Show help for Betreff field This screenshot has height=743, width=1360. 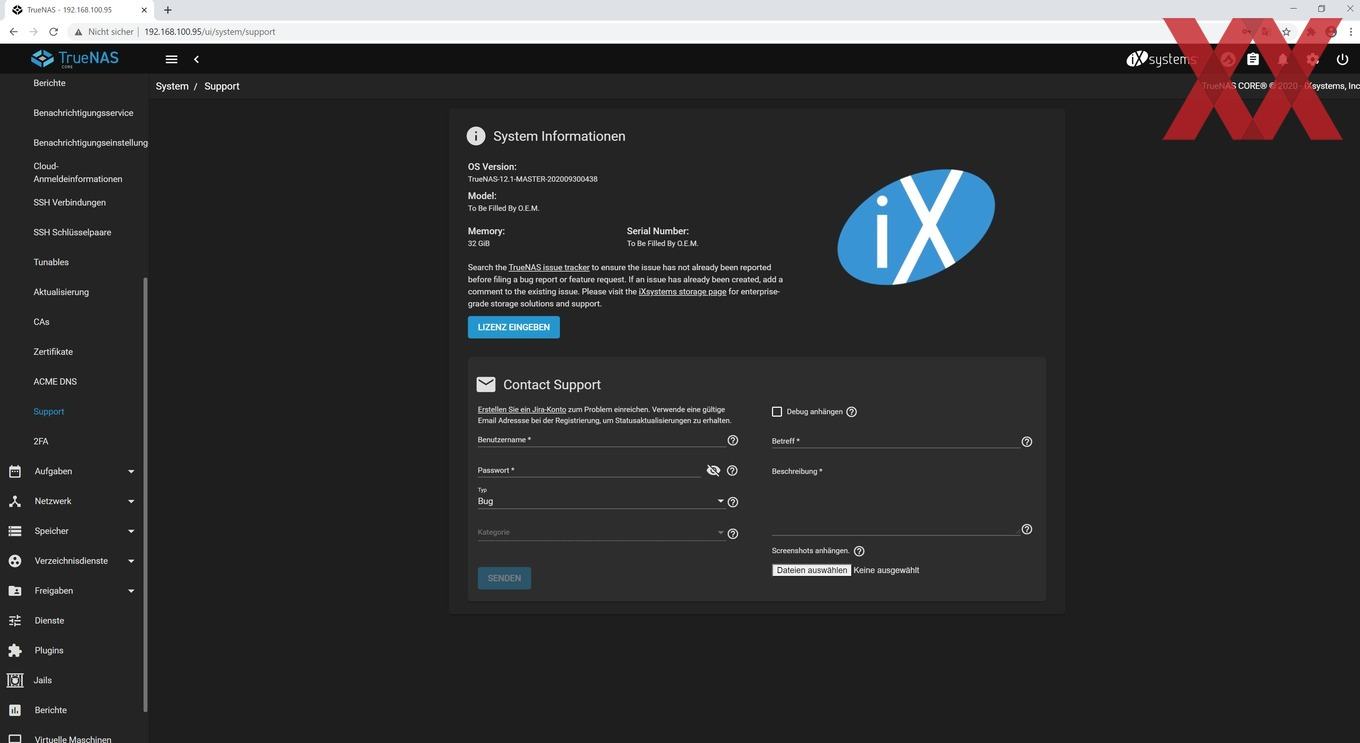[1026, 441]
